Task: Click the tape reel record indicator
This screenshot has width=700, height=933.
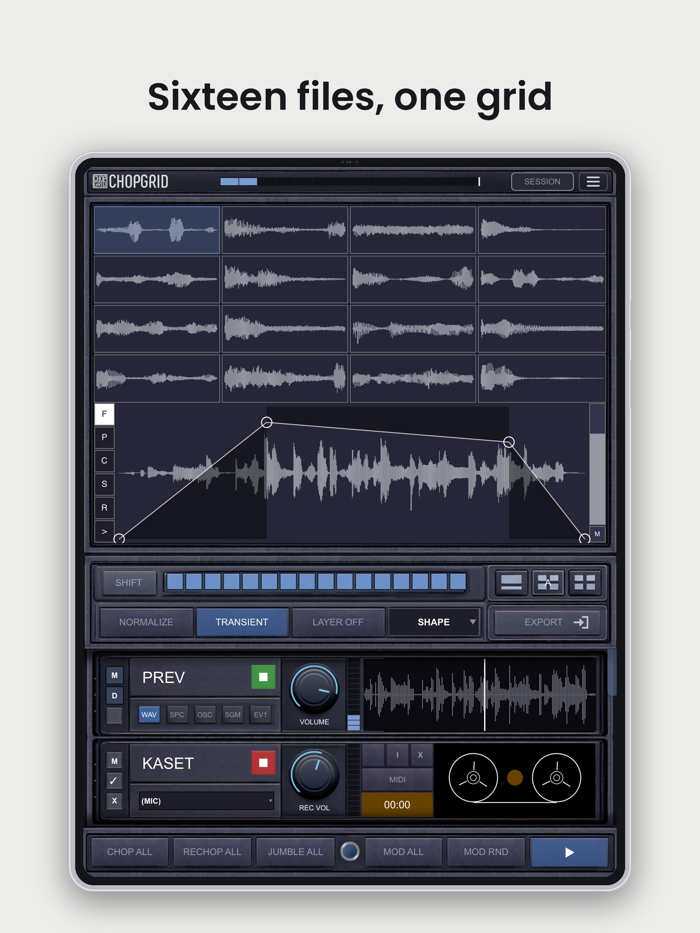Action: 515,777
